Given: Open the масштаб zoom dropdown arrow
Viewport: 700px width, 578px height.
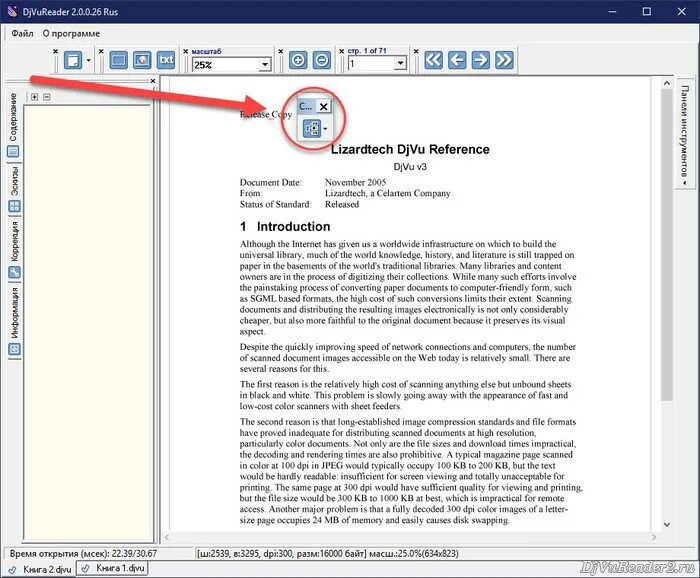Looking at the screenshot, I should (265, 65).
